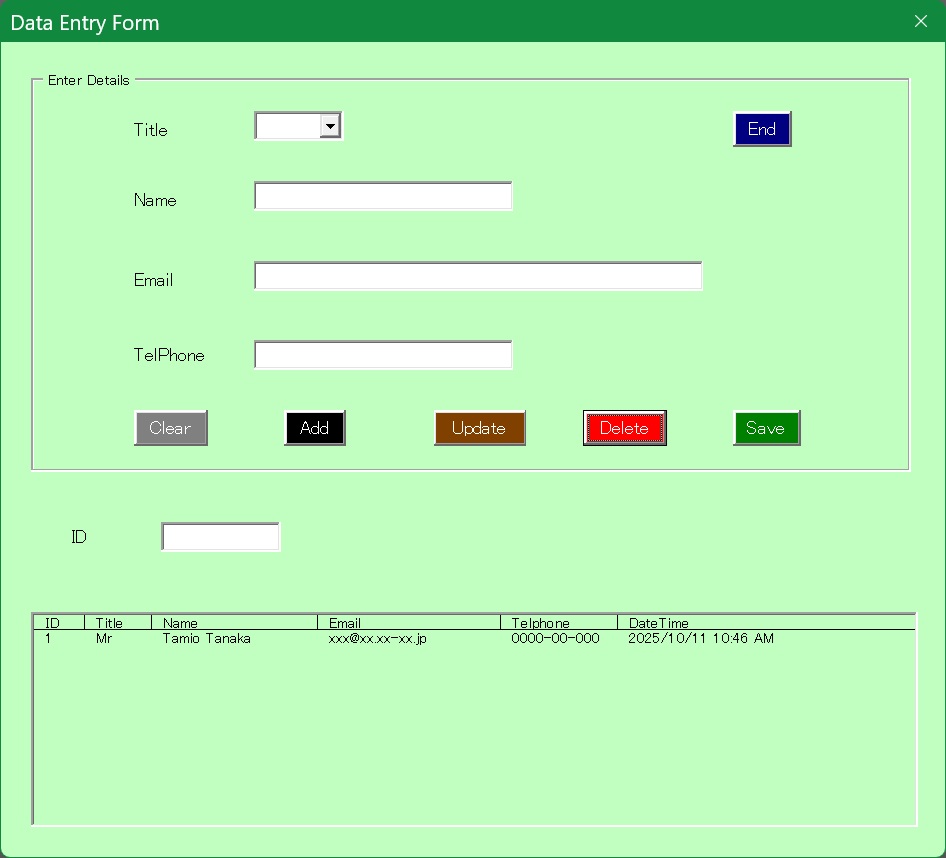Close the Data Entry Form window
This screenshot has width=946, height=858.
pos(921,21)
